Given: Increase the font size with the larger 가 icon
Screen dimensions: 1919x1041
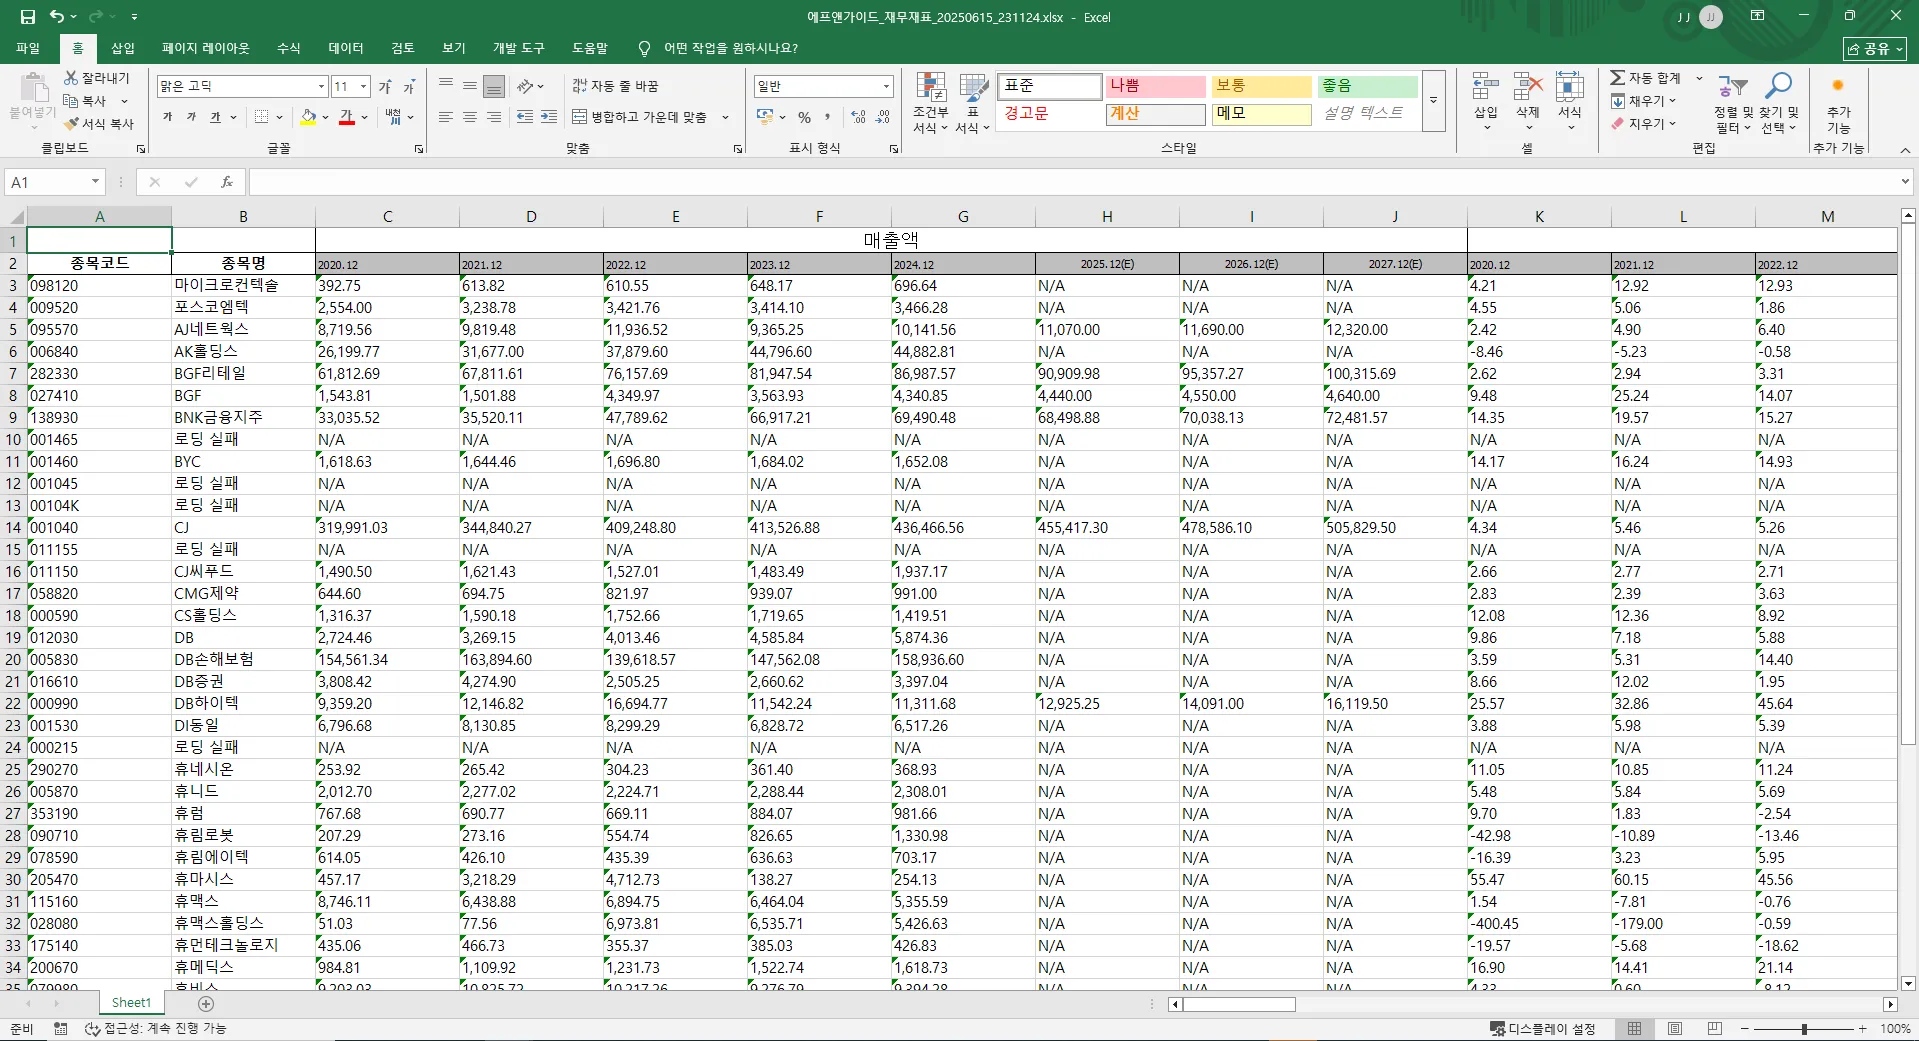Looking at the screenshot, I should pos(385,87).
